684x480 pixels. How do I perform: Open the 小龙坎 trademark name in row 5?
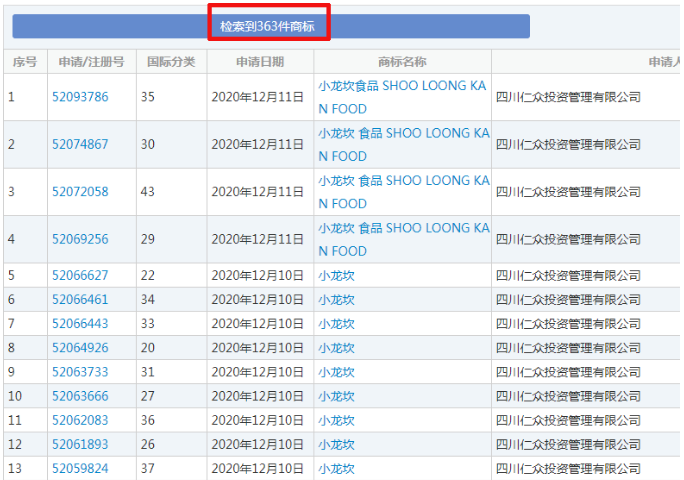tap(337, 275)
